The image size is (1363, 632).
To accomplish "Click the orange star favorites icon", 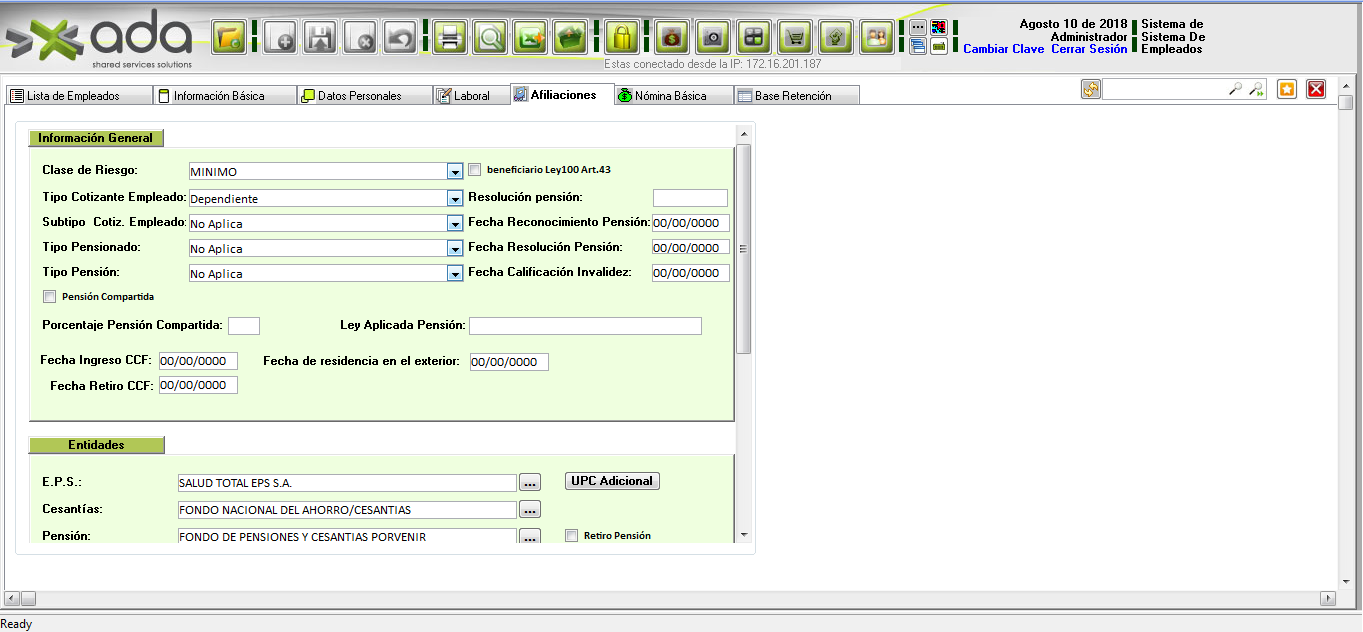I will 1287,89.
